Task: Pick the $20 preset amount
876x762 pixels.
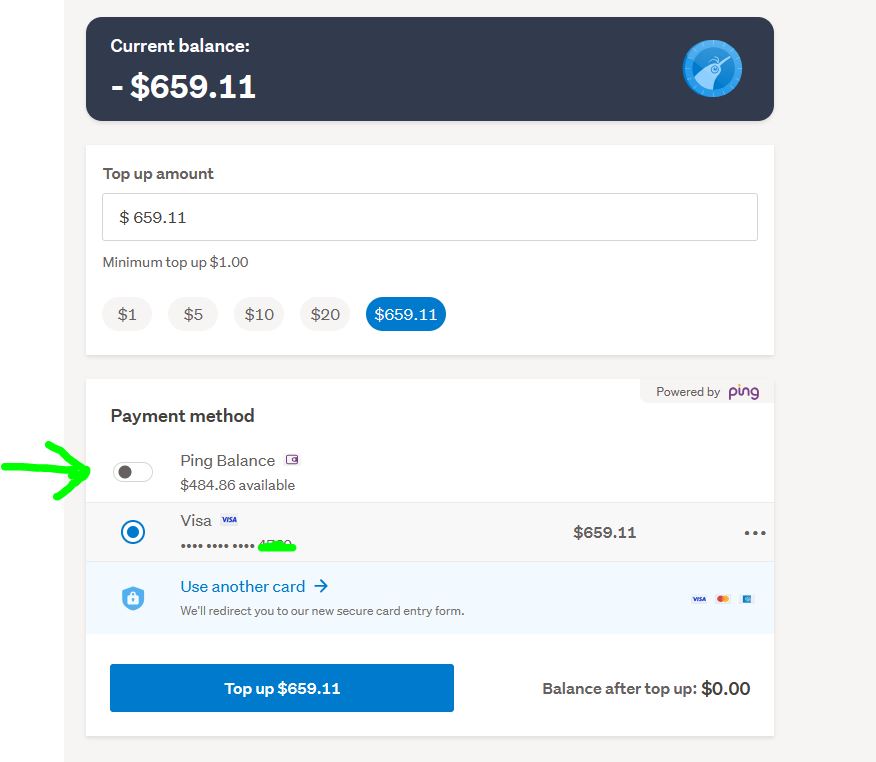Action: click(325, 314)
